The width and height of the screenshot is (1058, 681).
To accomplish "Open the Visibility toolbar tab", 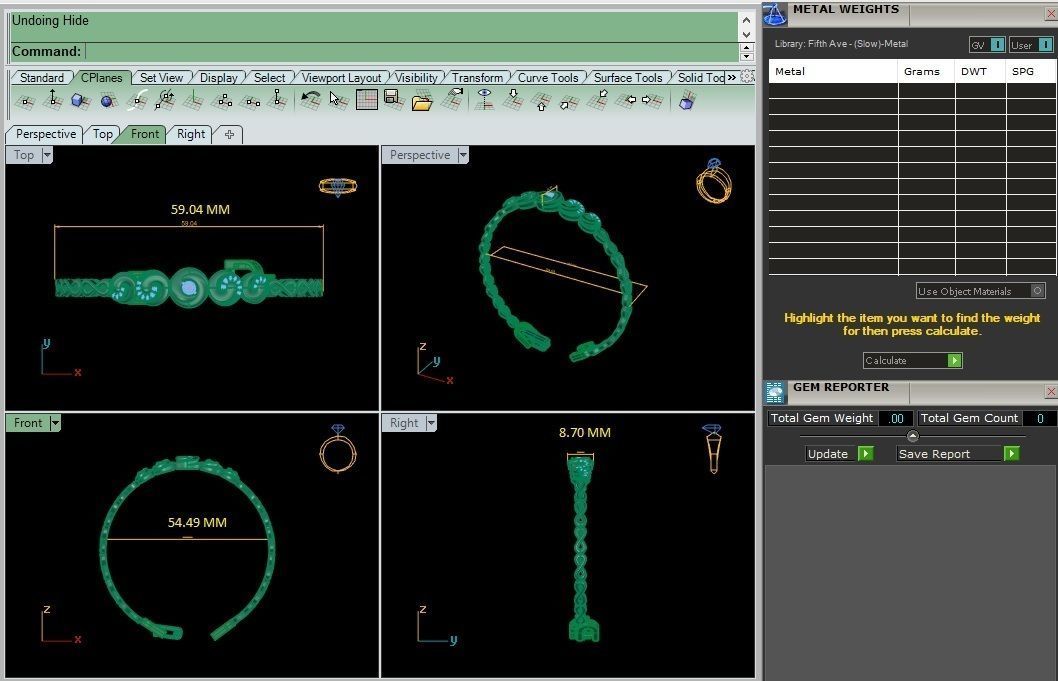I will pos(416,78).
